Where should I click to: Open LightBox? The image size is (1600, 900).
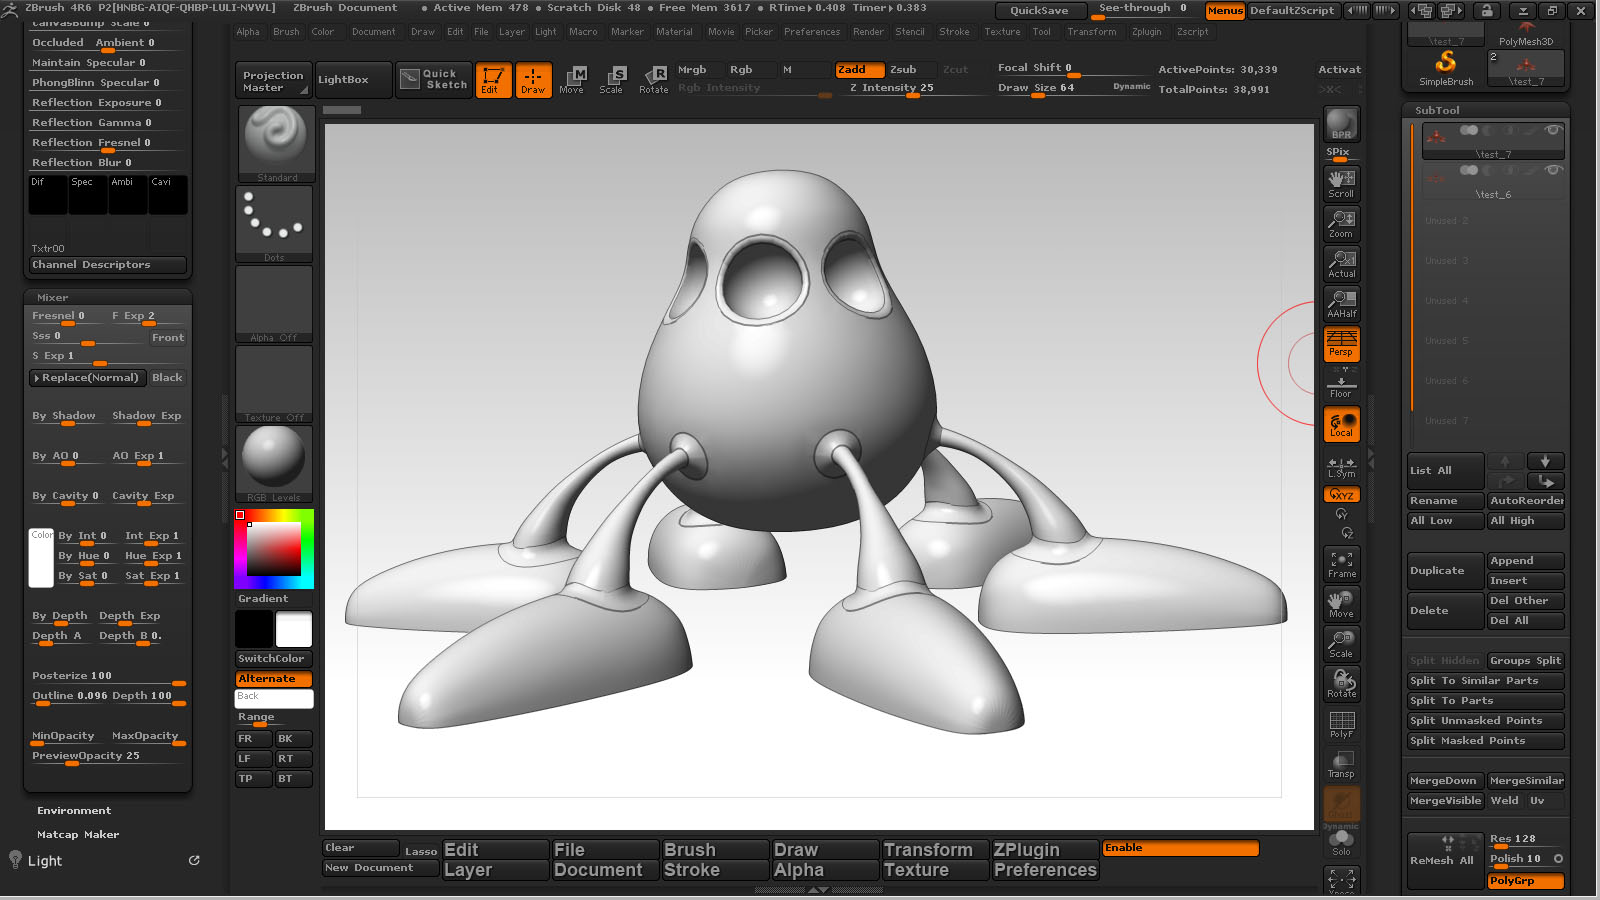(x=353, y=80)
